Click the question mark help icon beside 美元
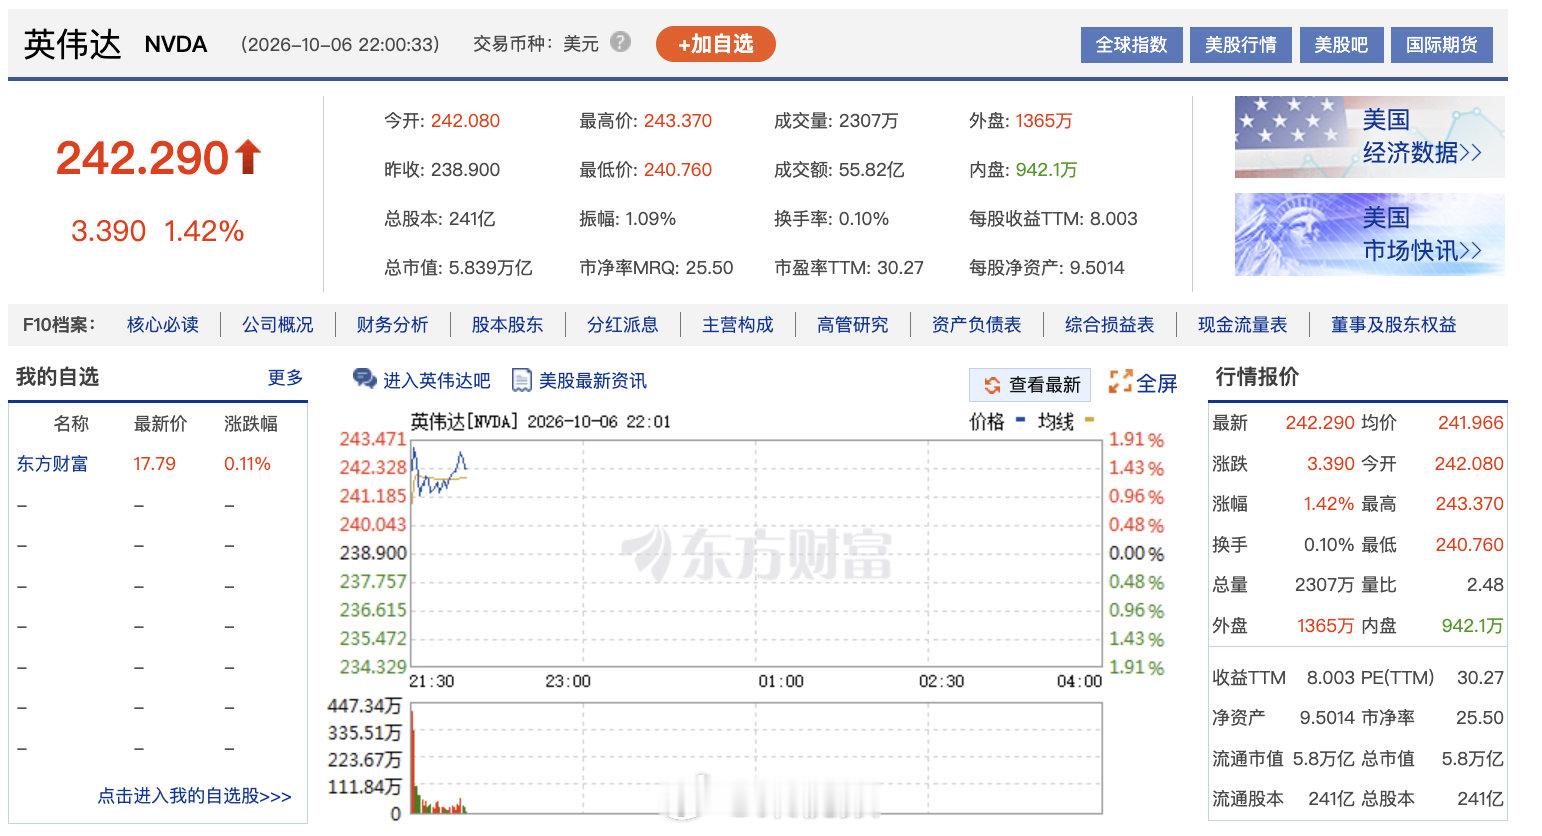This screenshot has height=836, width=1542. 620,42
